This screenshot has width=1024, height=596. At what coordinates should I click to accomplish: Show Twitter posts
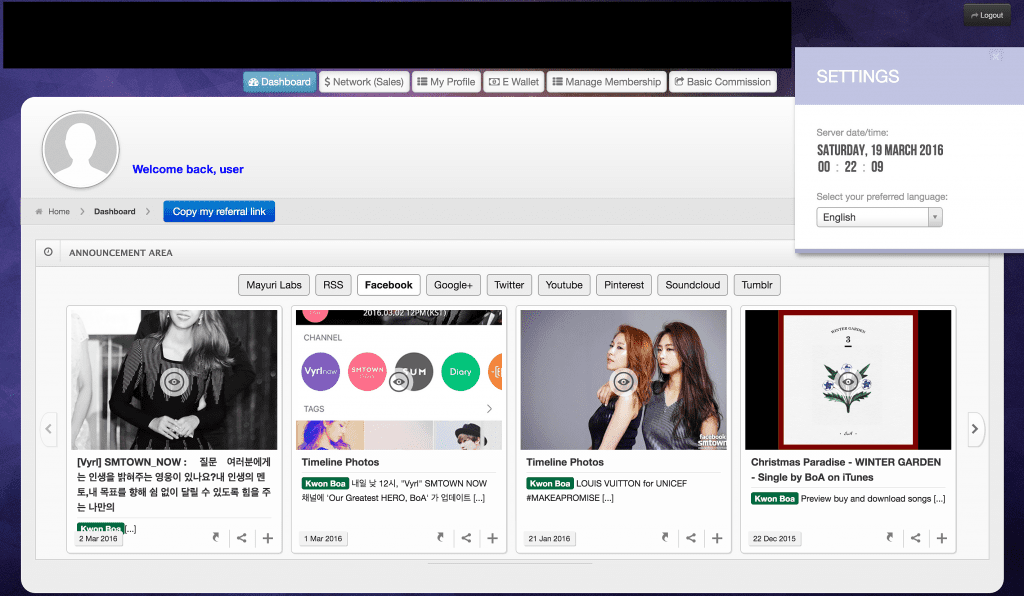point(509,285)
